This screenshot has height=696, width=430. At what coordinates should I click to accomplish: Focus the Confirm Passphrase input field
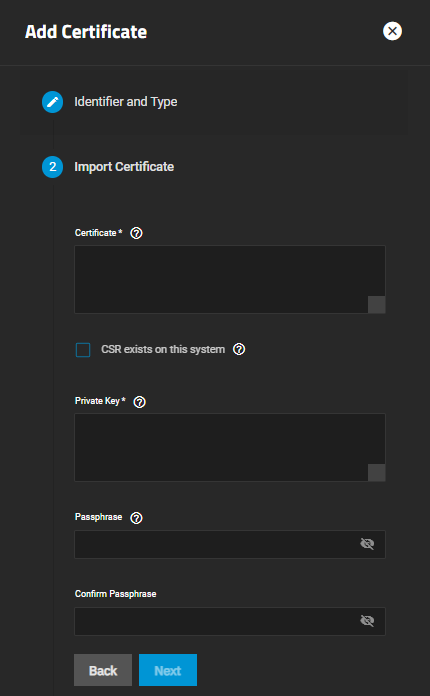coord(230,621)
